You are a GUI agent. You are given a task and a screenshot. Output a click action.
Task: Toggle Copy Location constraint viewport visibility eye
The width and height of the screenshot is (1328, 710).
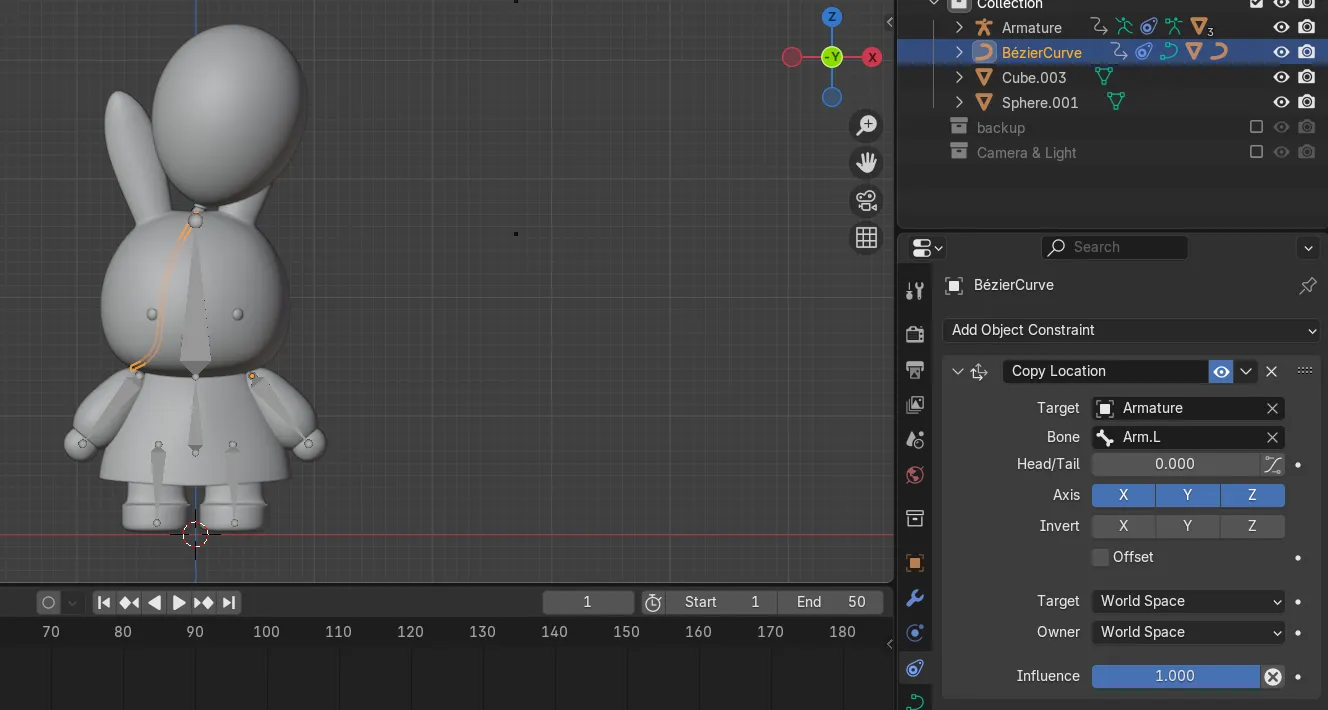(1220, 371)
